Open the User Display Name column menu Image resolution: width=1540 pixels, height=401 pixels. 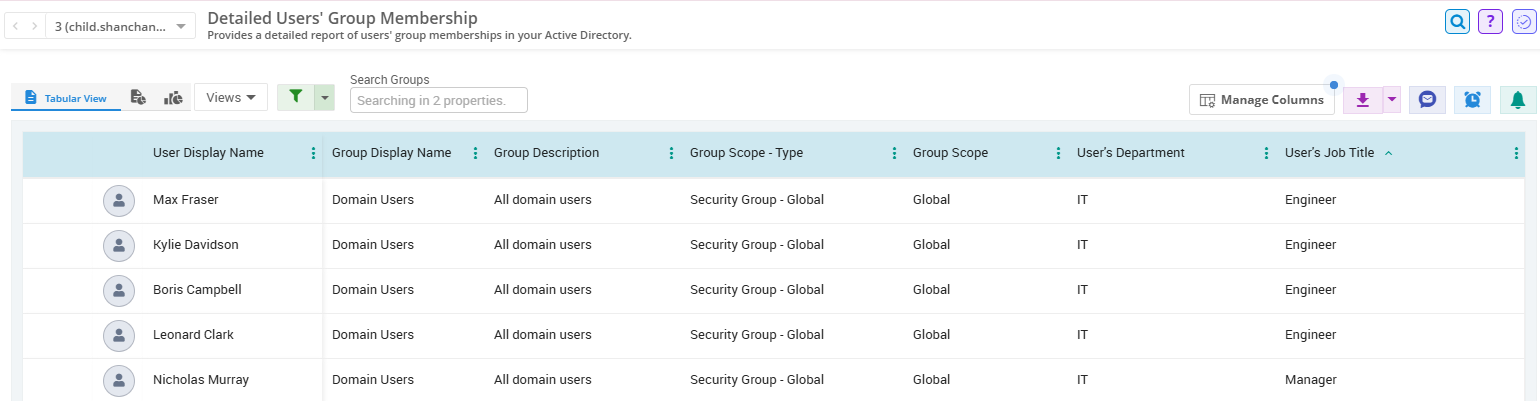313,153
